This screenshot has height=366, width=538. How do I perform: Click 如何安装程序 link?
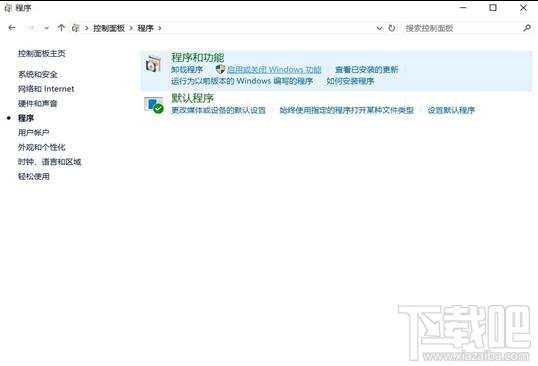(x=350, y=81)
